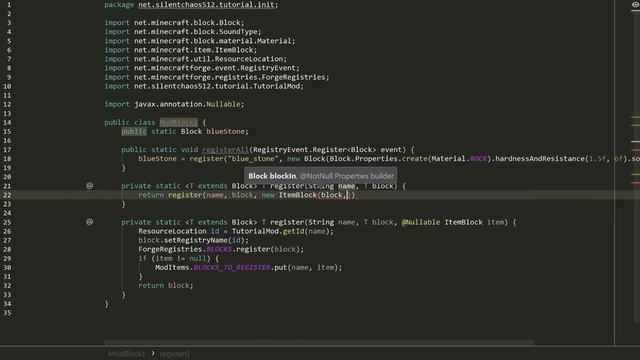Click the "blue_stone" string literal
This screenshot has width=640, height=360.
(253, 158)
